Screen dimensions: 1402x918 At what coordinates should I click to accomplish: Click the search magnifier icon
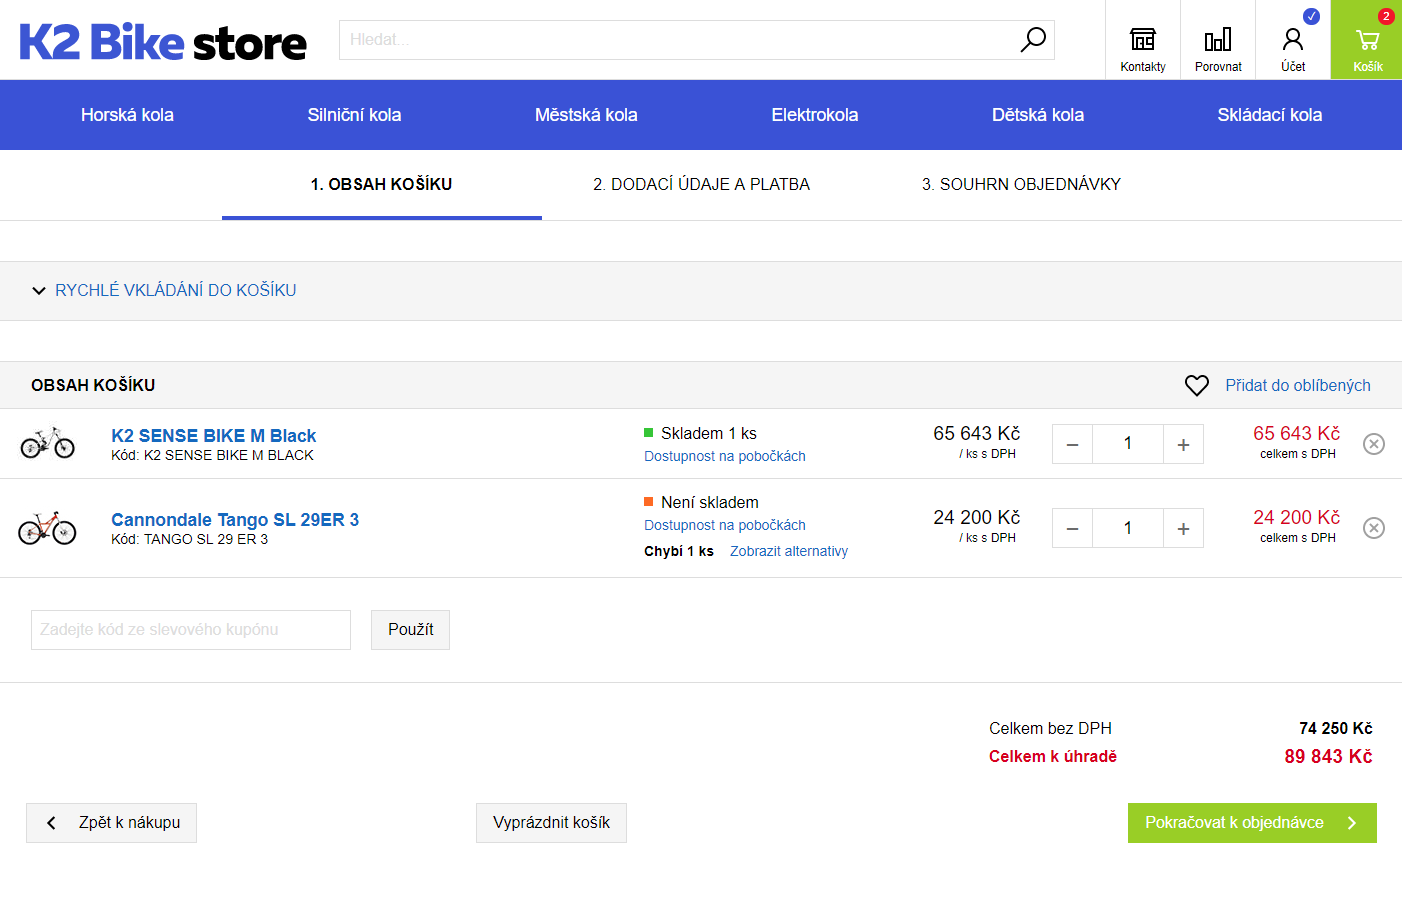(1032, 39)
